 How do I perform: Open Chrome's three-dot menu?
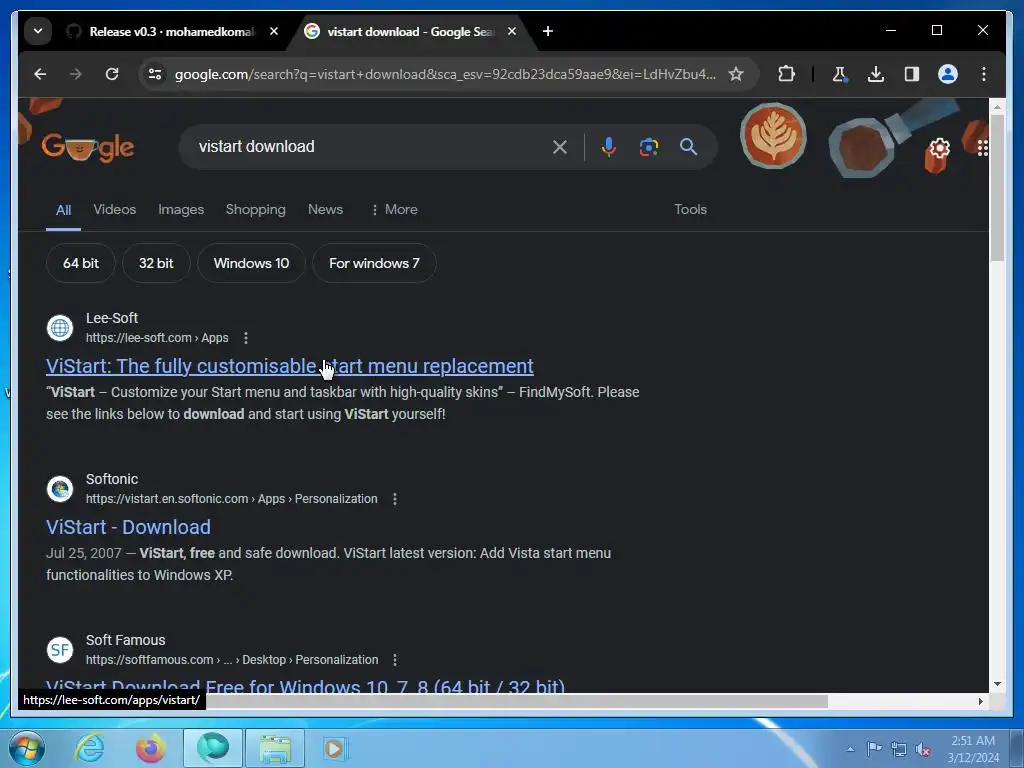[x=984, y=74]
